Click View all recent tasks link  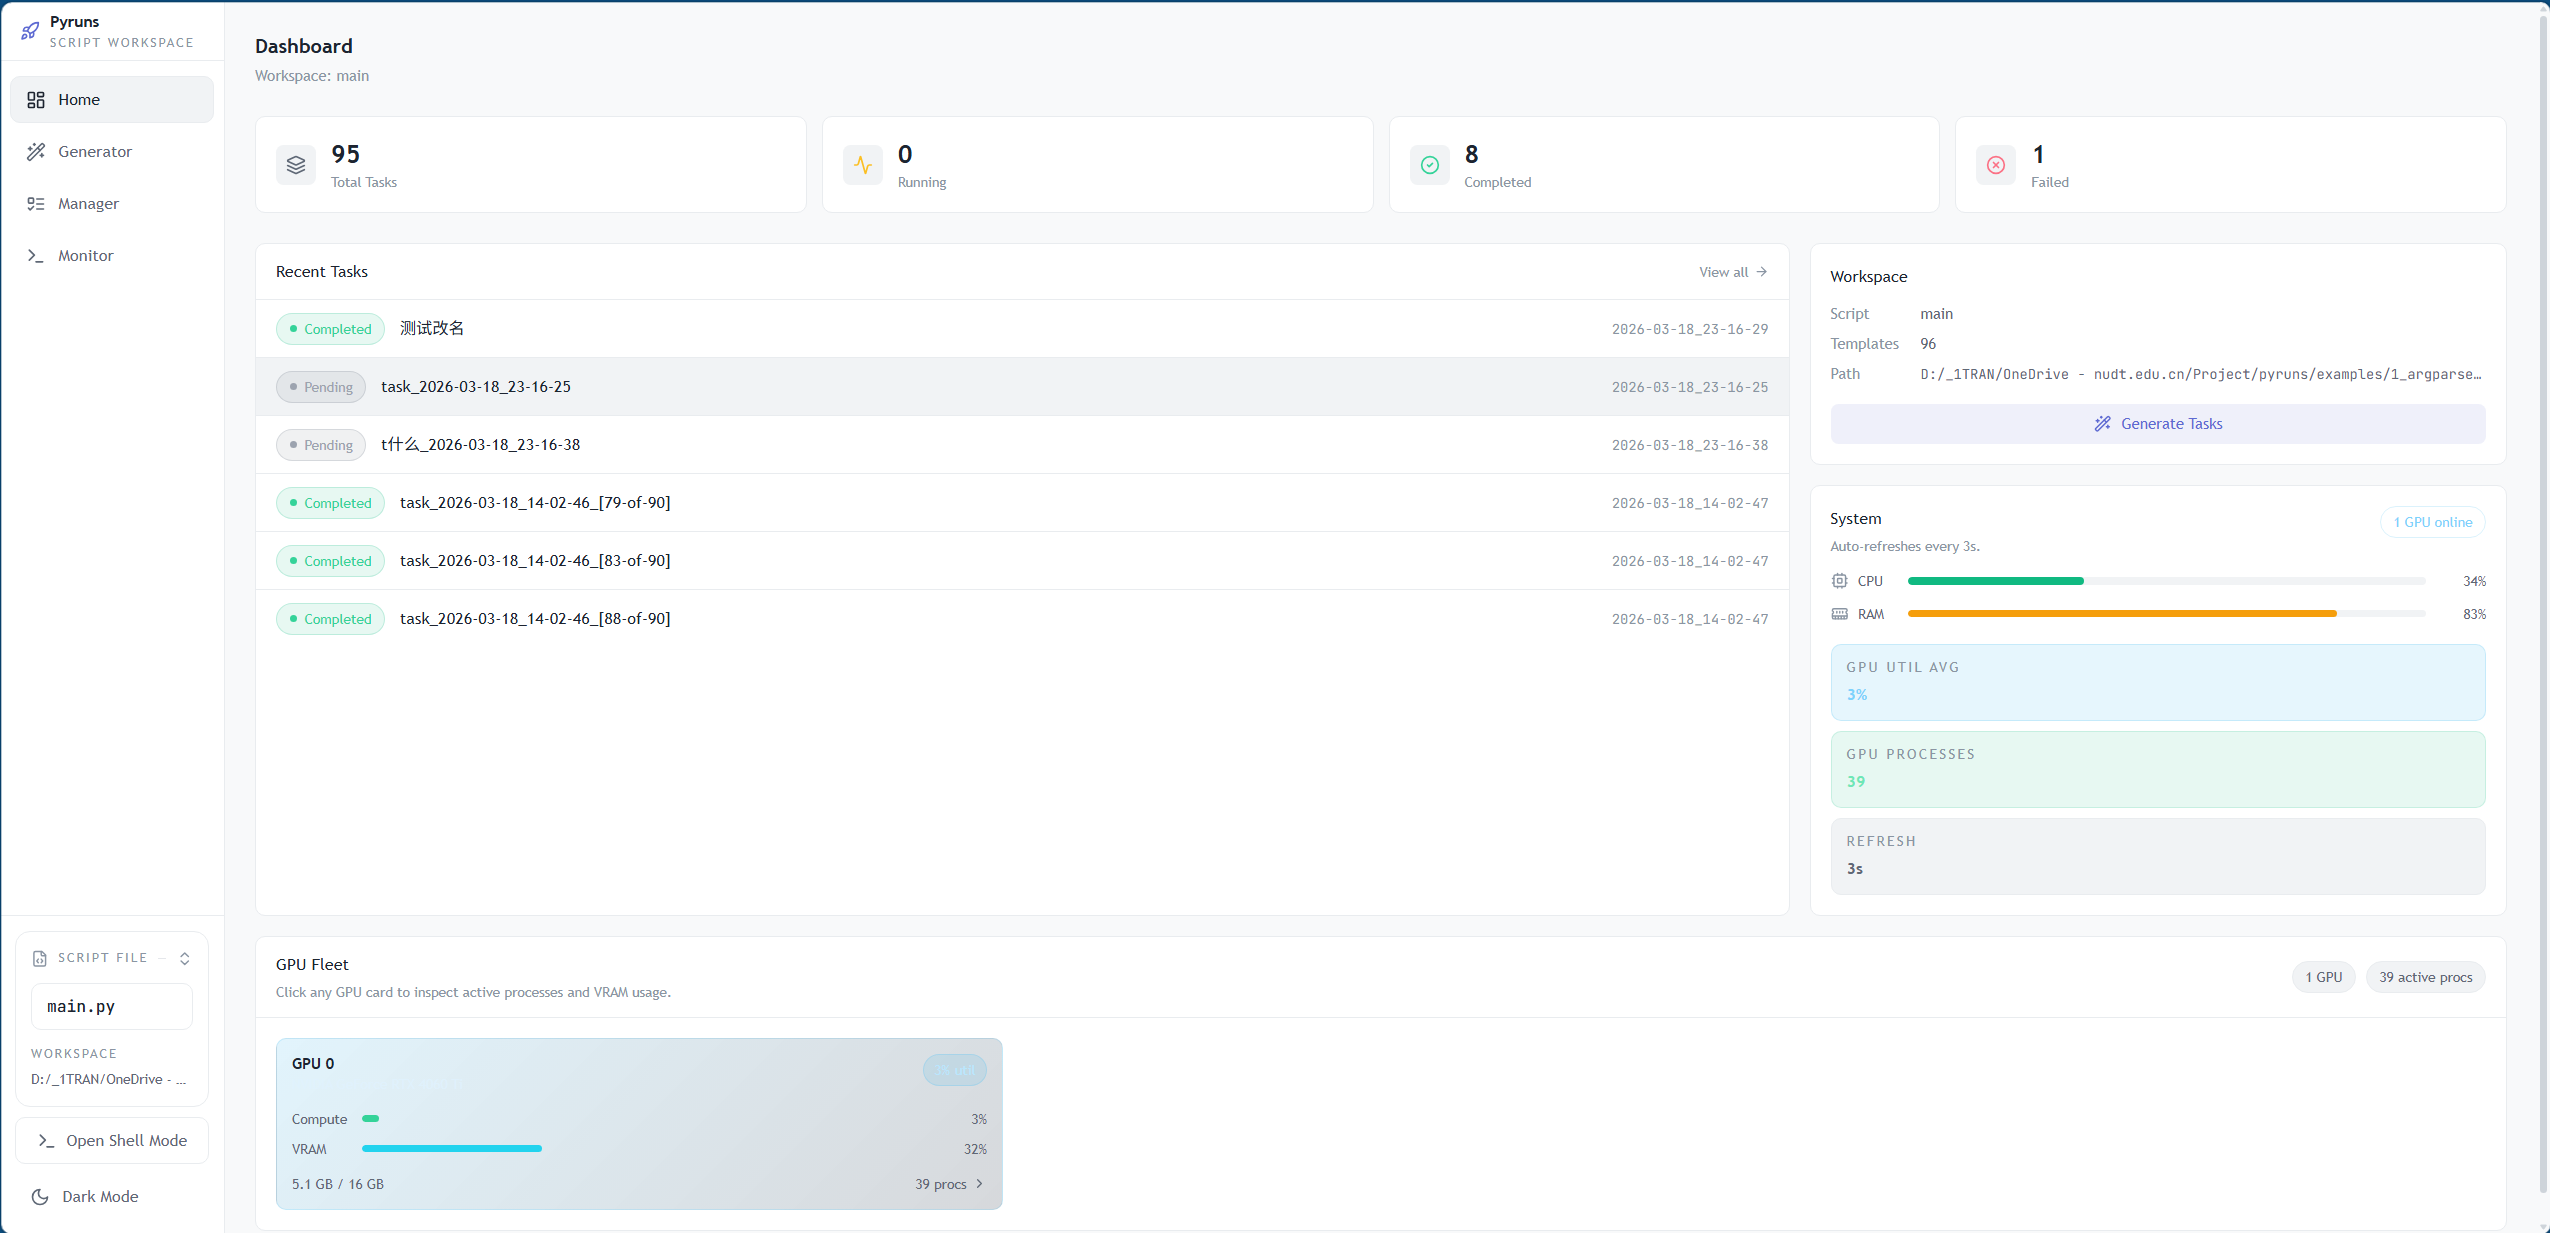(1732, 272)
